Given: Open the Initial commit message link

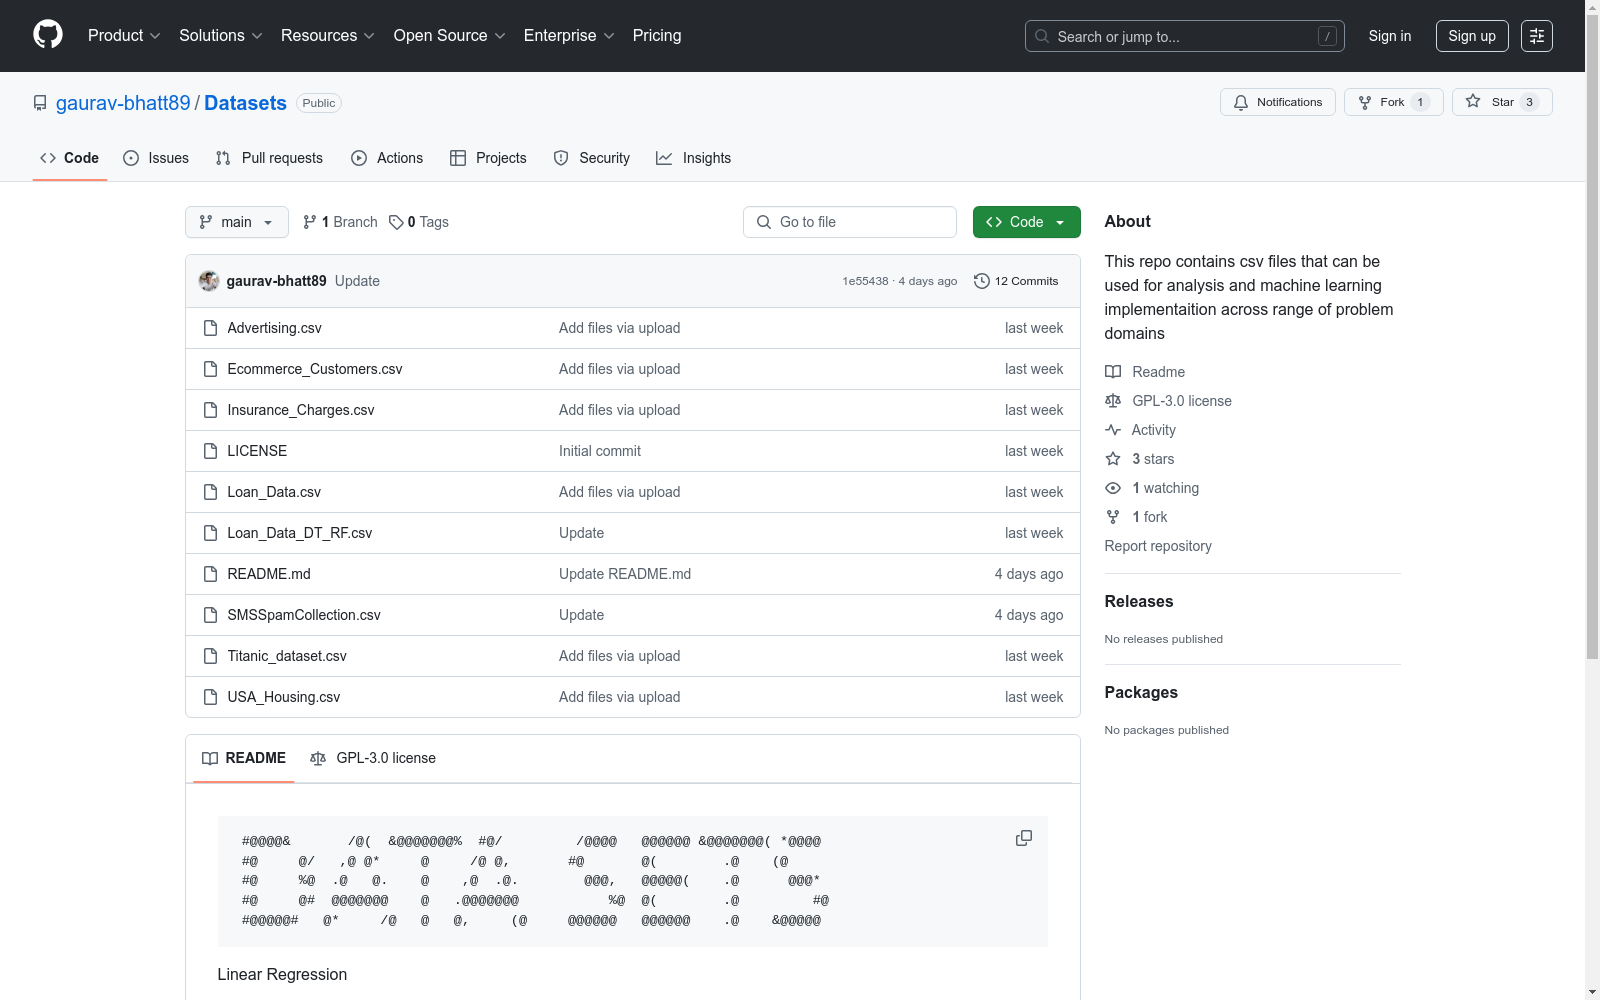Looking at the screenshot, I should (600, 451).
